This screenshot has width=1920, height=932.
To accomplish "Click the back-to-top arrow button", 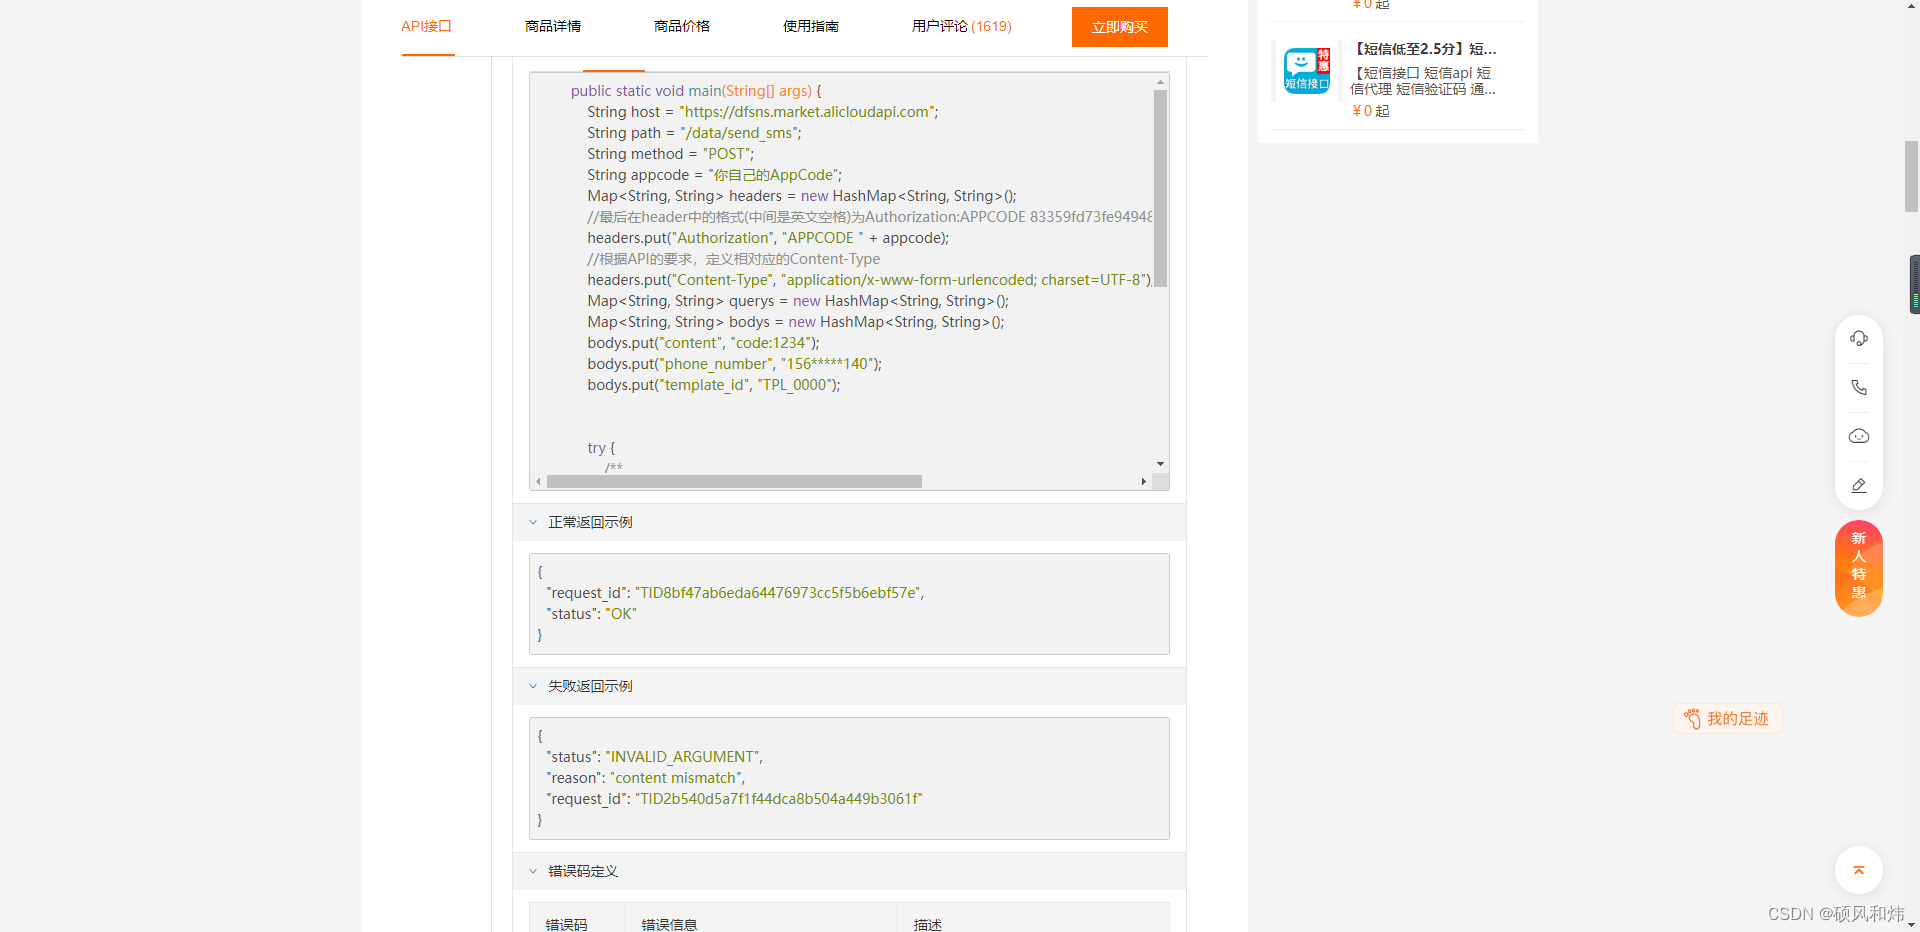I will tap(1858, 870).
